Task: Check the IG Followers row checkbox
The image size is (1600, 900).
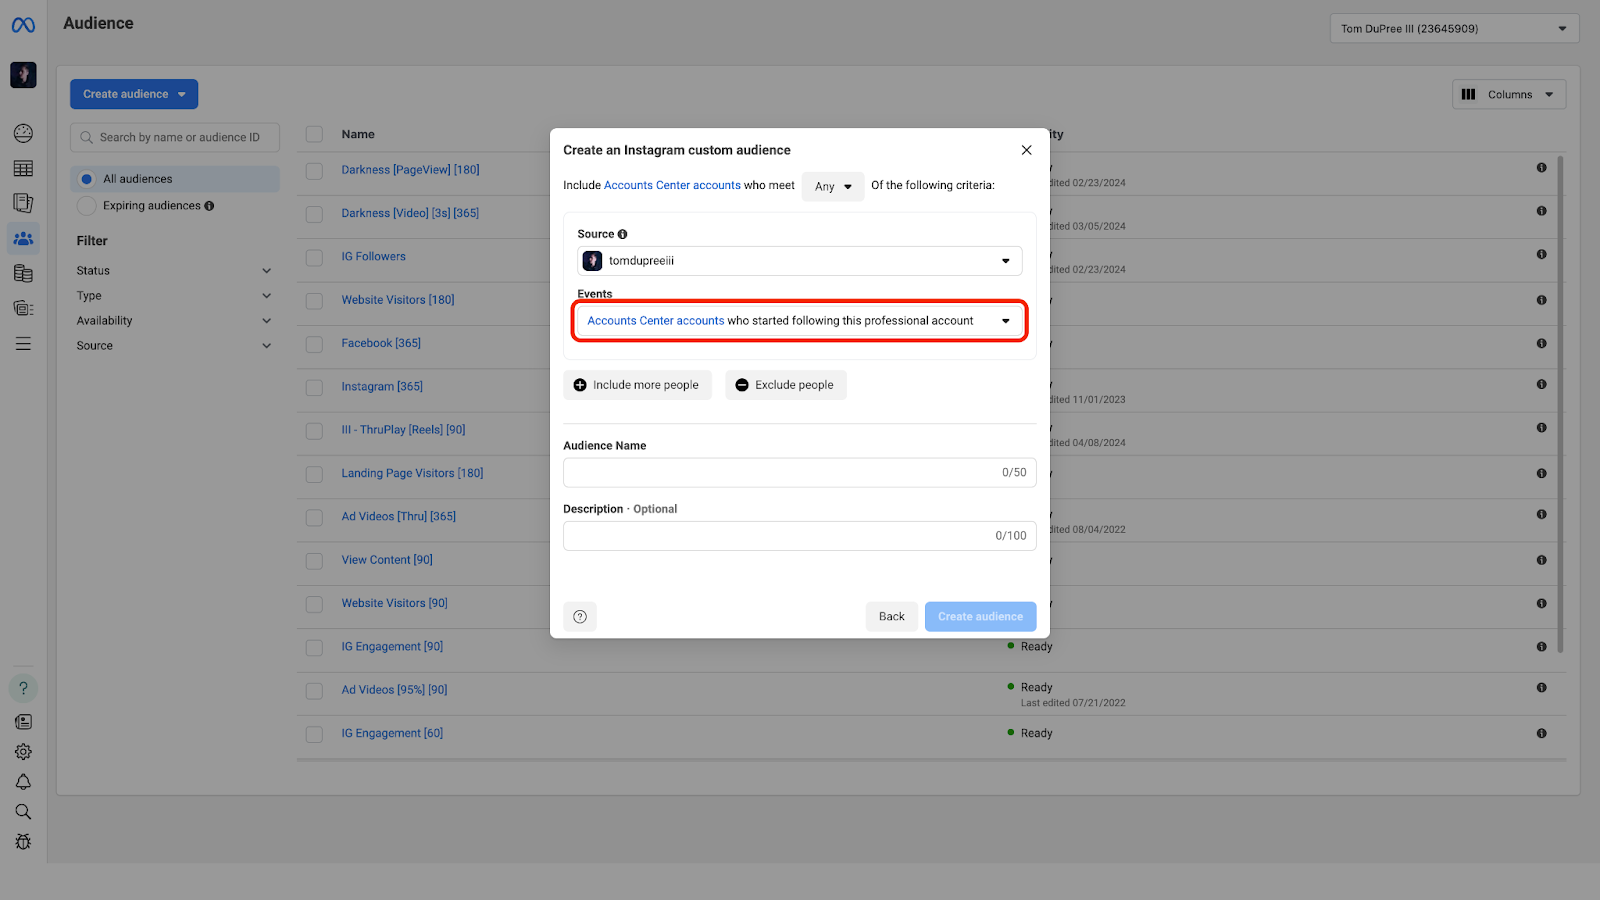Action: click(x=314, y=258)
